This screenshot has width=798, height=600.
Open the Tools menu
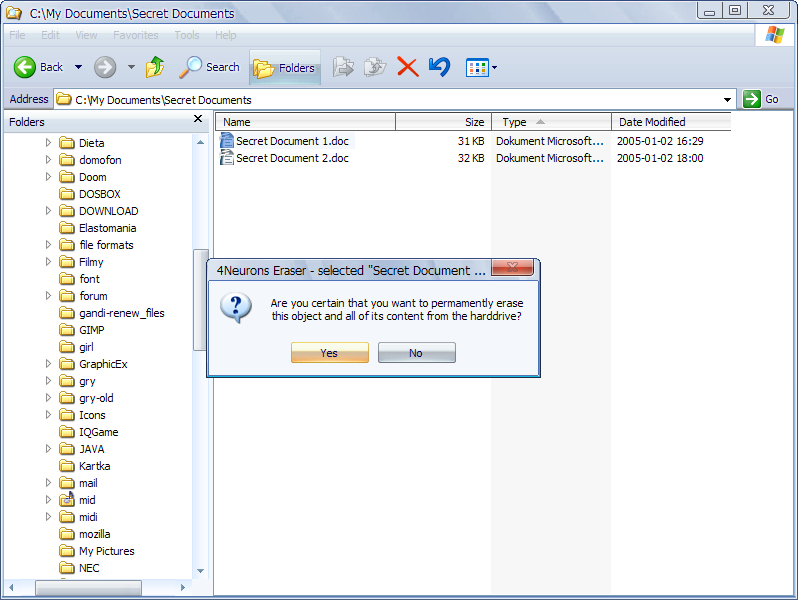[x=187, y=35]
